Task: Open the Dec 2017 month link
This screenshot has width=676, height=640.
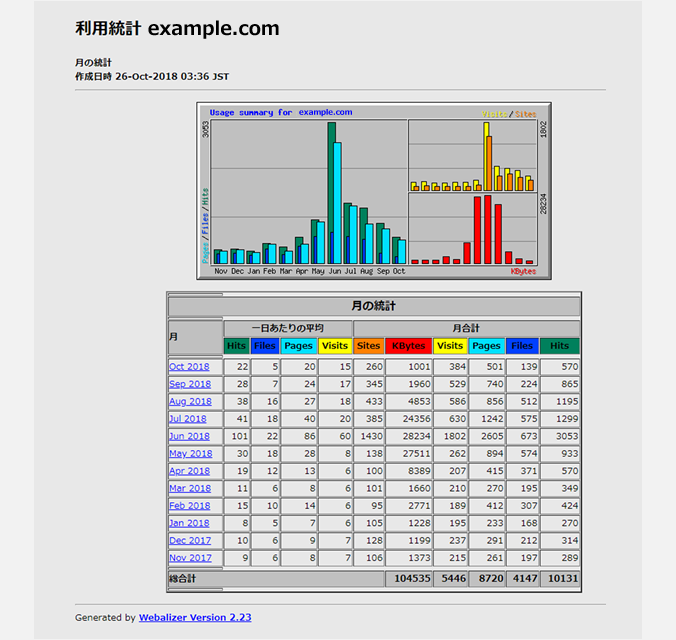Action: coord(189,541)
